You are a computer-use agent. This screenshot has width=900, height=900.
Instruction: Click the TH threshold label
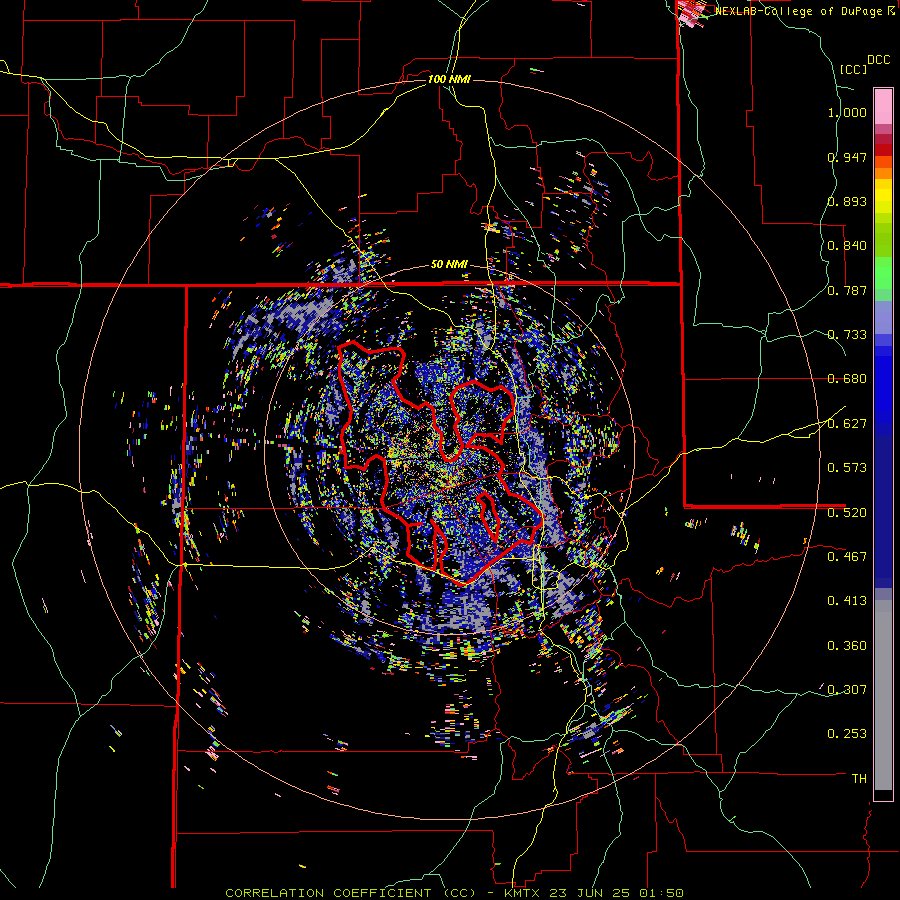(859, 778)
